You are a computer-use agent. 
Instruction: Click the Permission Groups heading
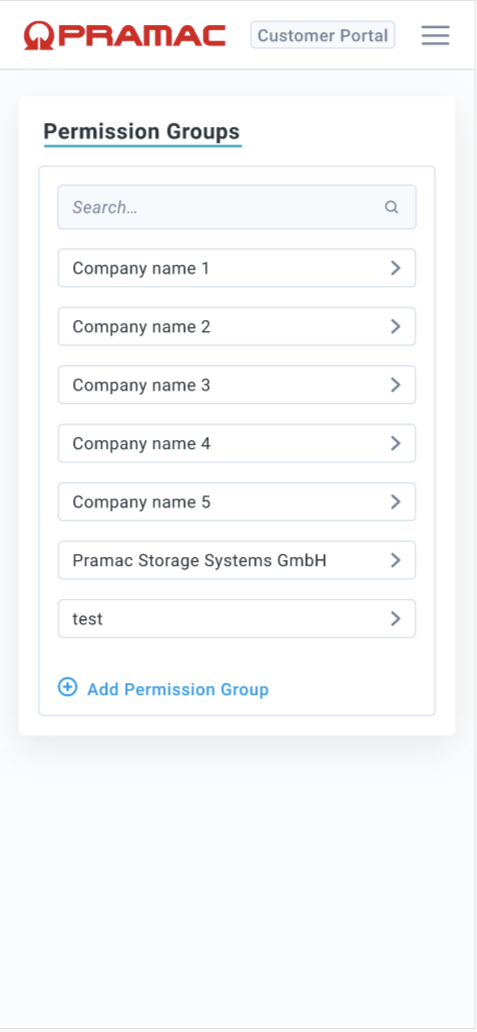142,132
